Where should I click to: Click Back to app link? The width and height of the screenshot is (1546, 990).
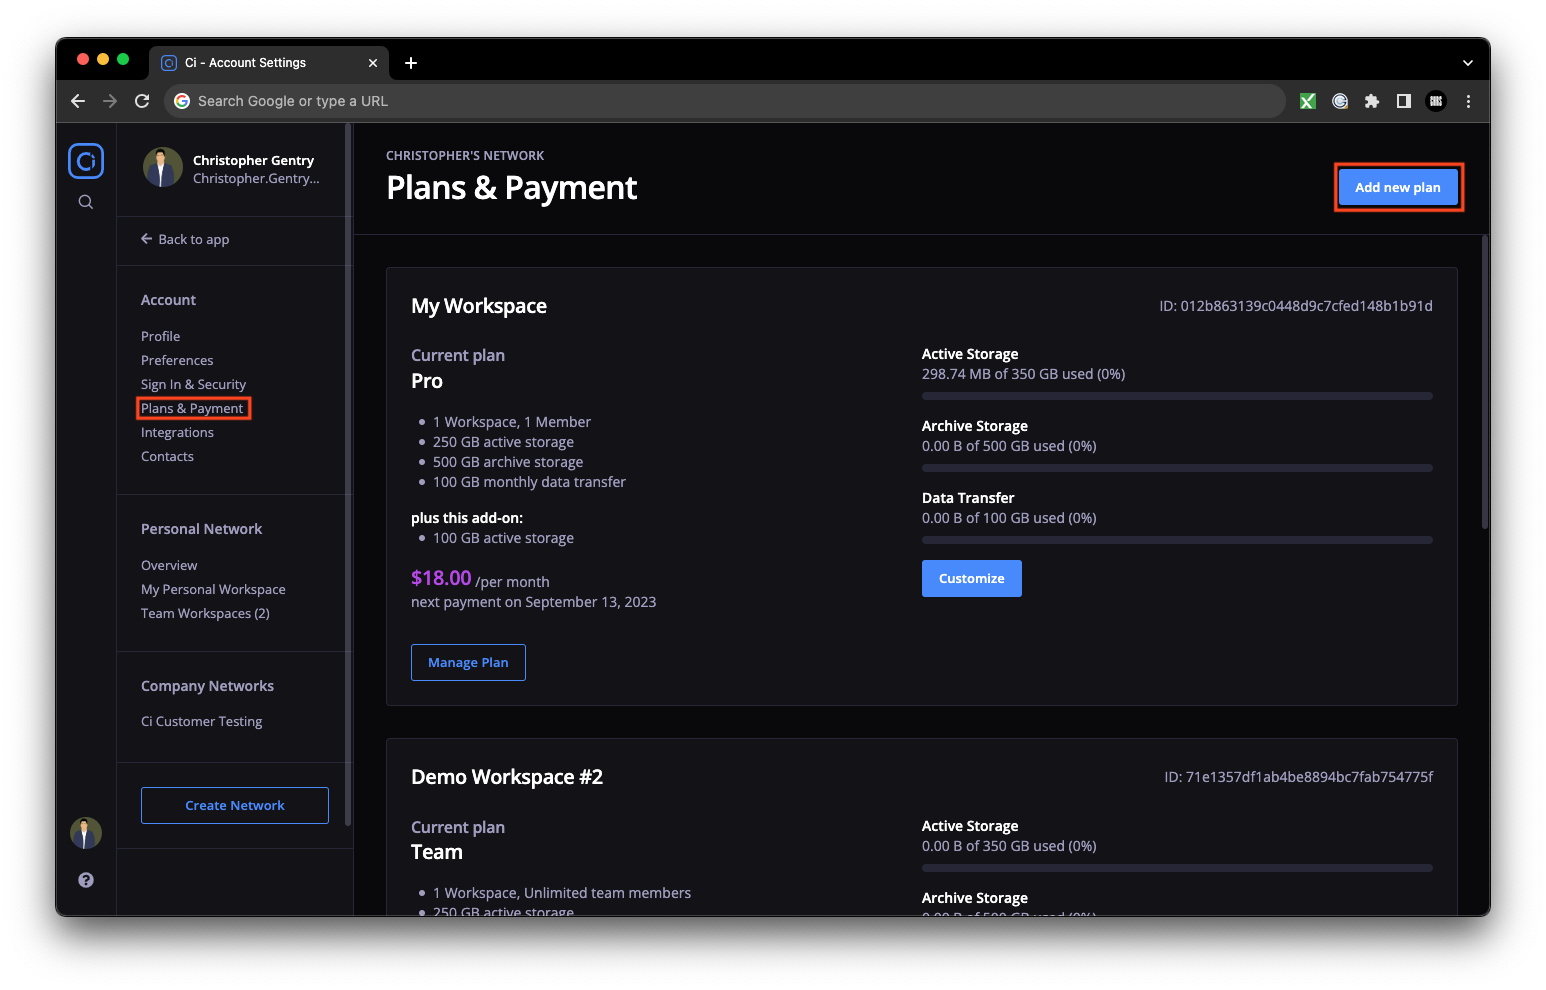coord(185,239)
